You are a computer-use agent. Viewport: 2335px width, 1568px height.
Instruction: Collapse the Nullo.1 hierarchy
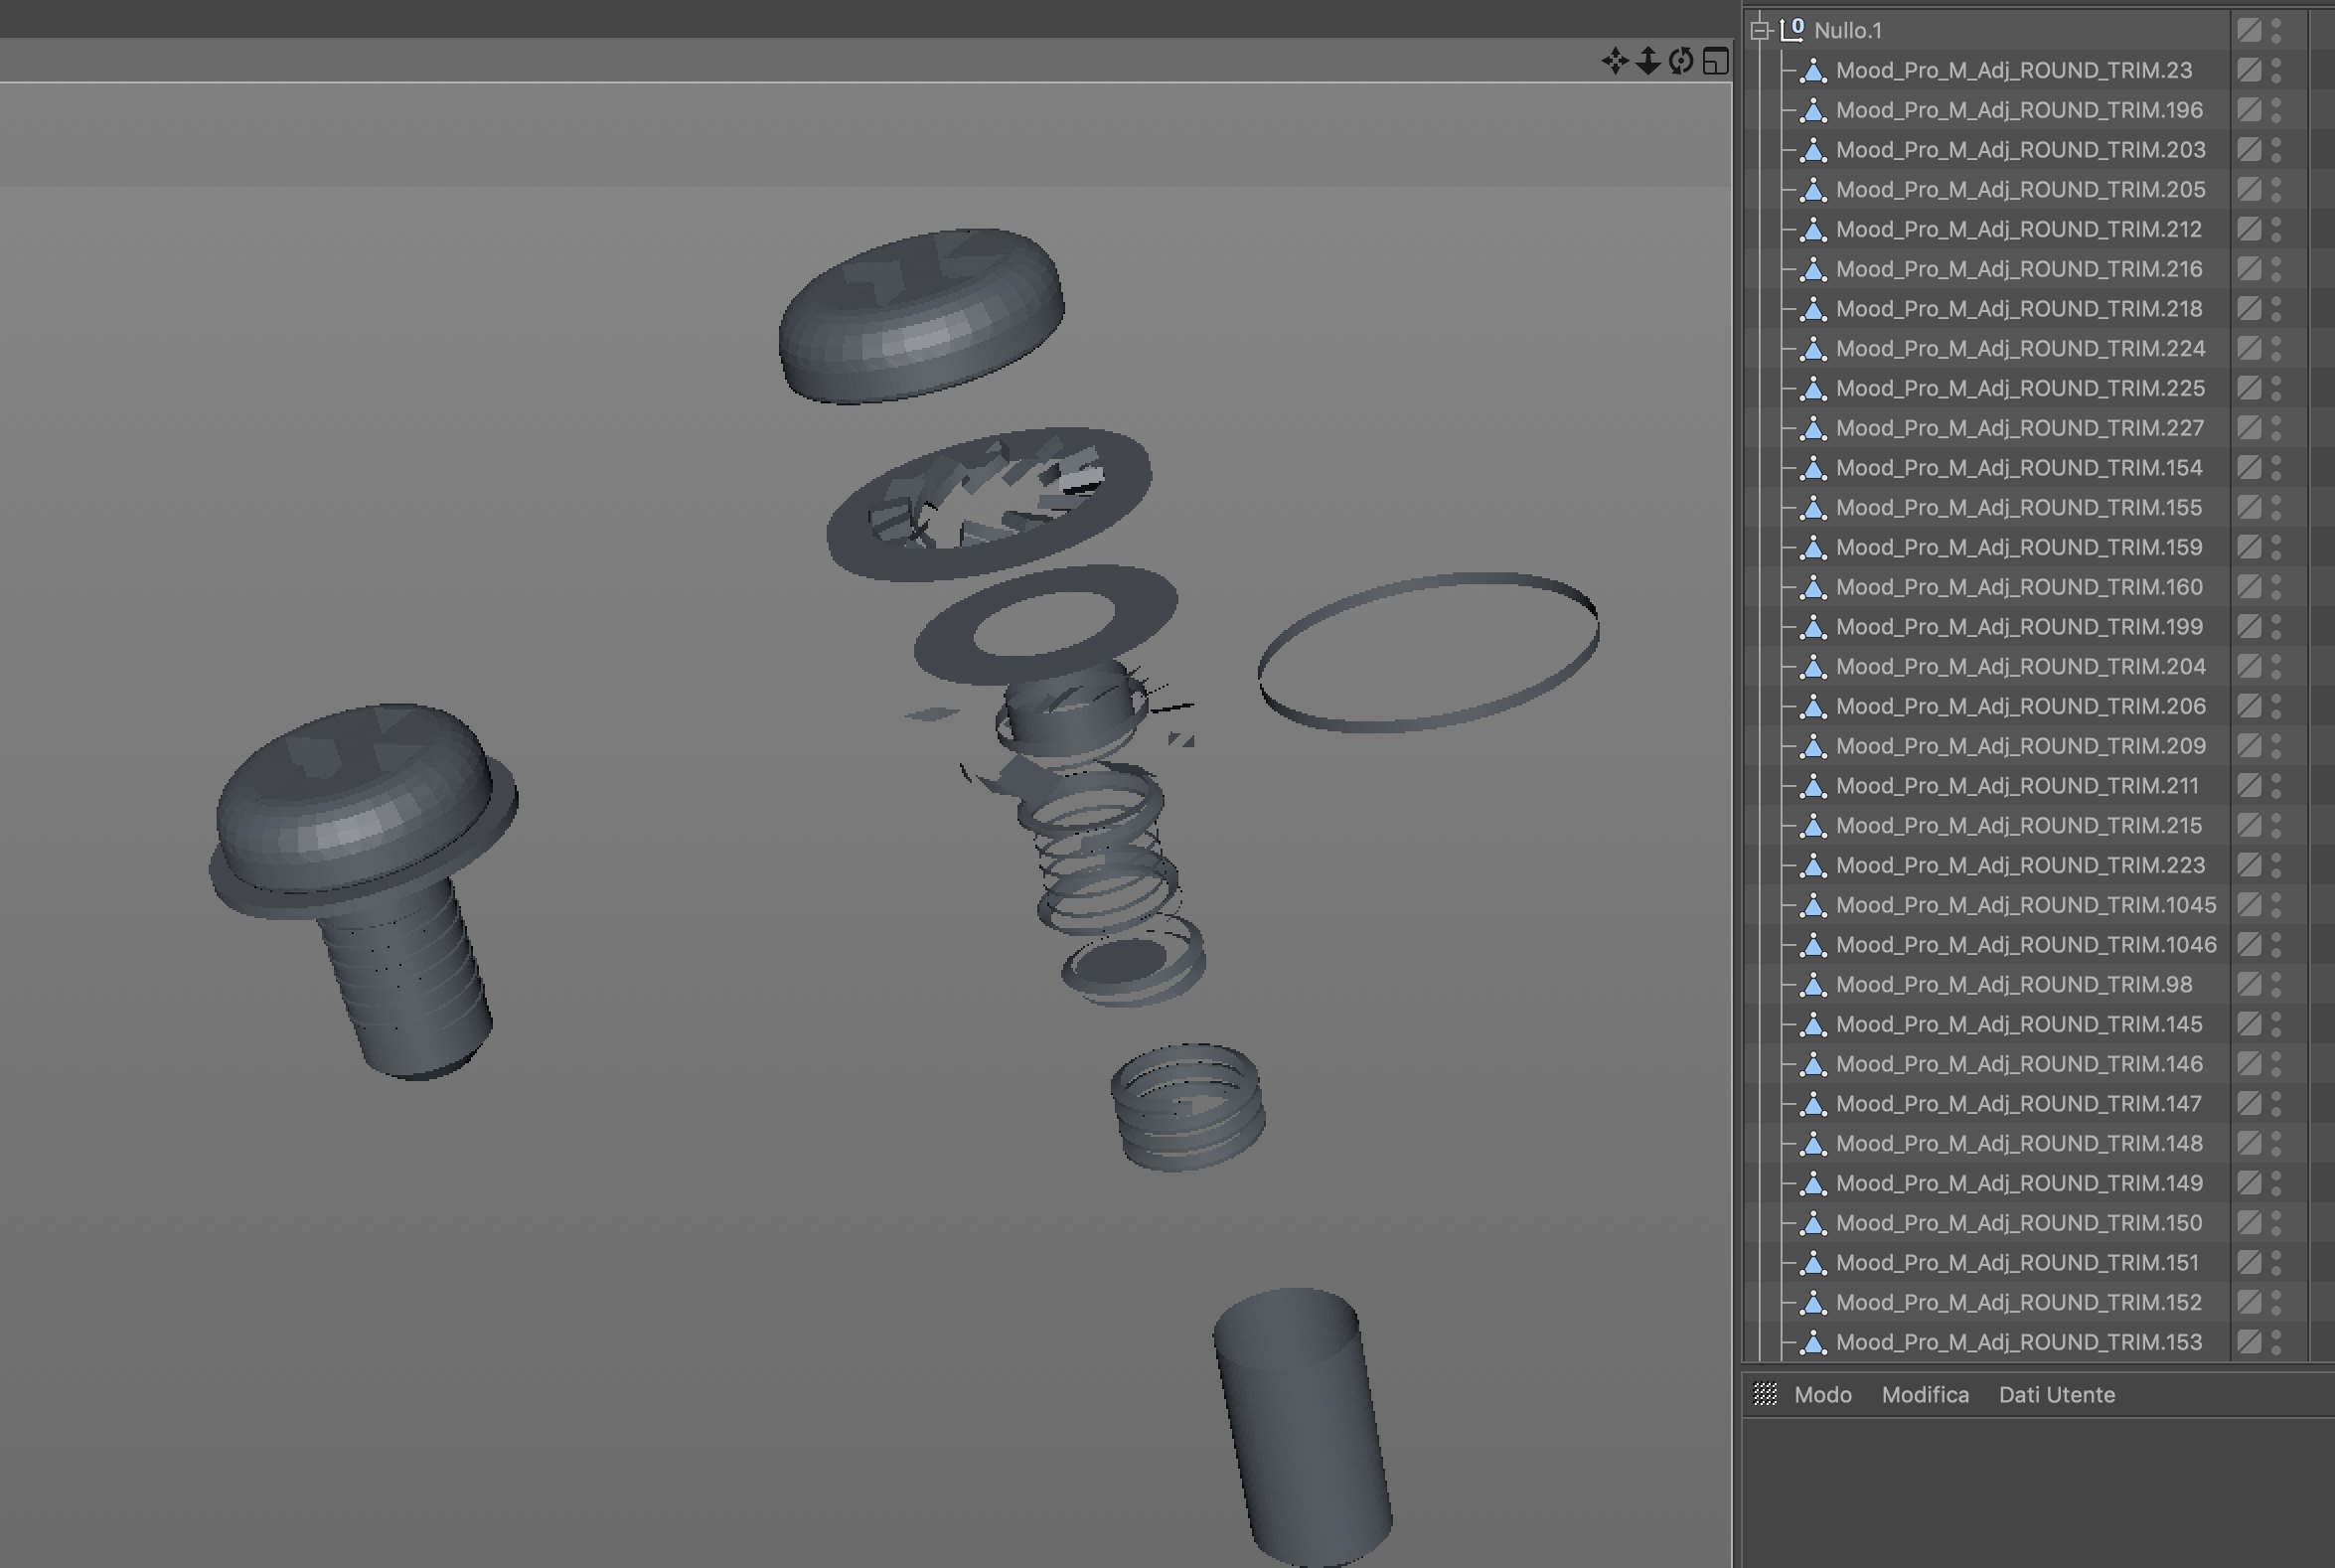[1760, 31]
